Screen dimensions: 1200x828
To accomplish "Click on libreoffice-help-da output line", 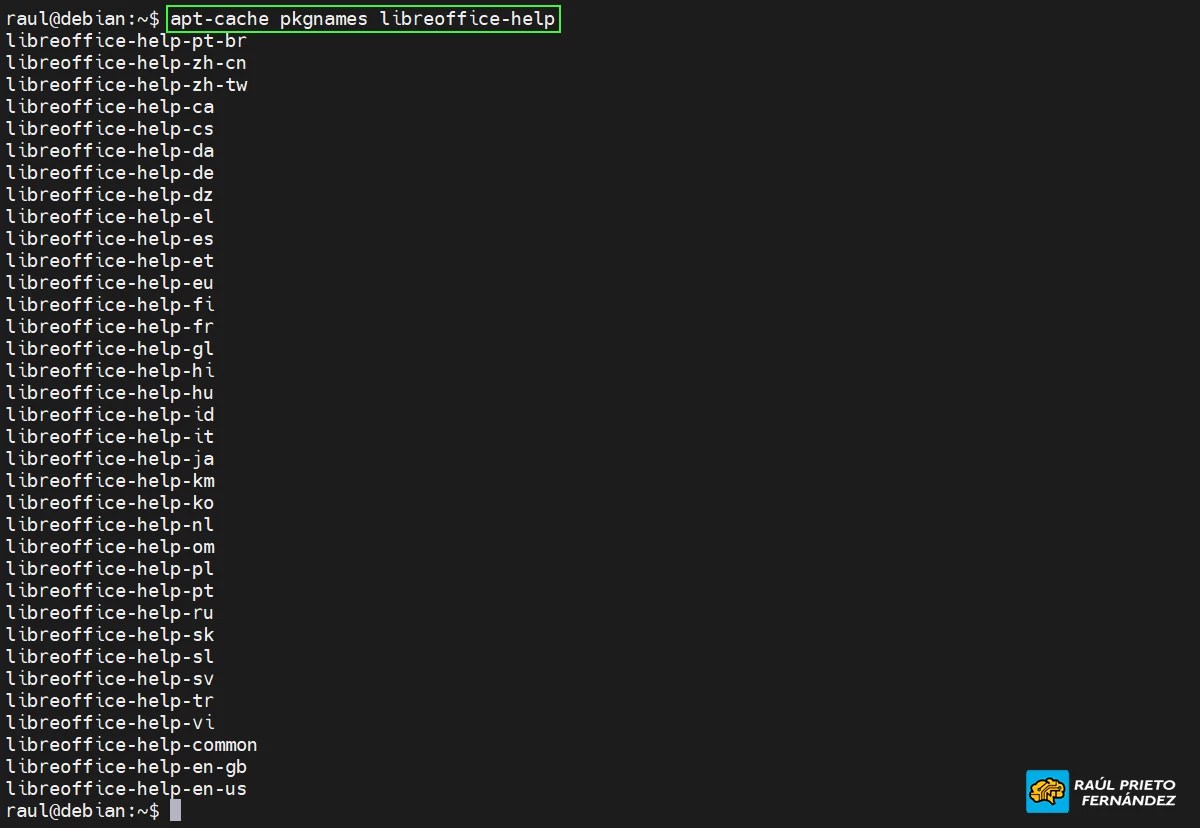I will (110, 151).
